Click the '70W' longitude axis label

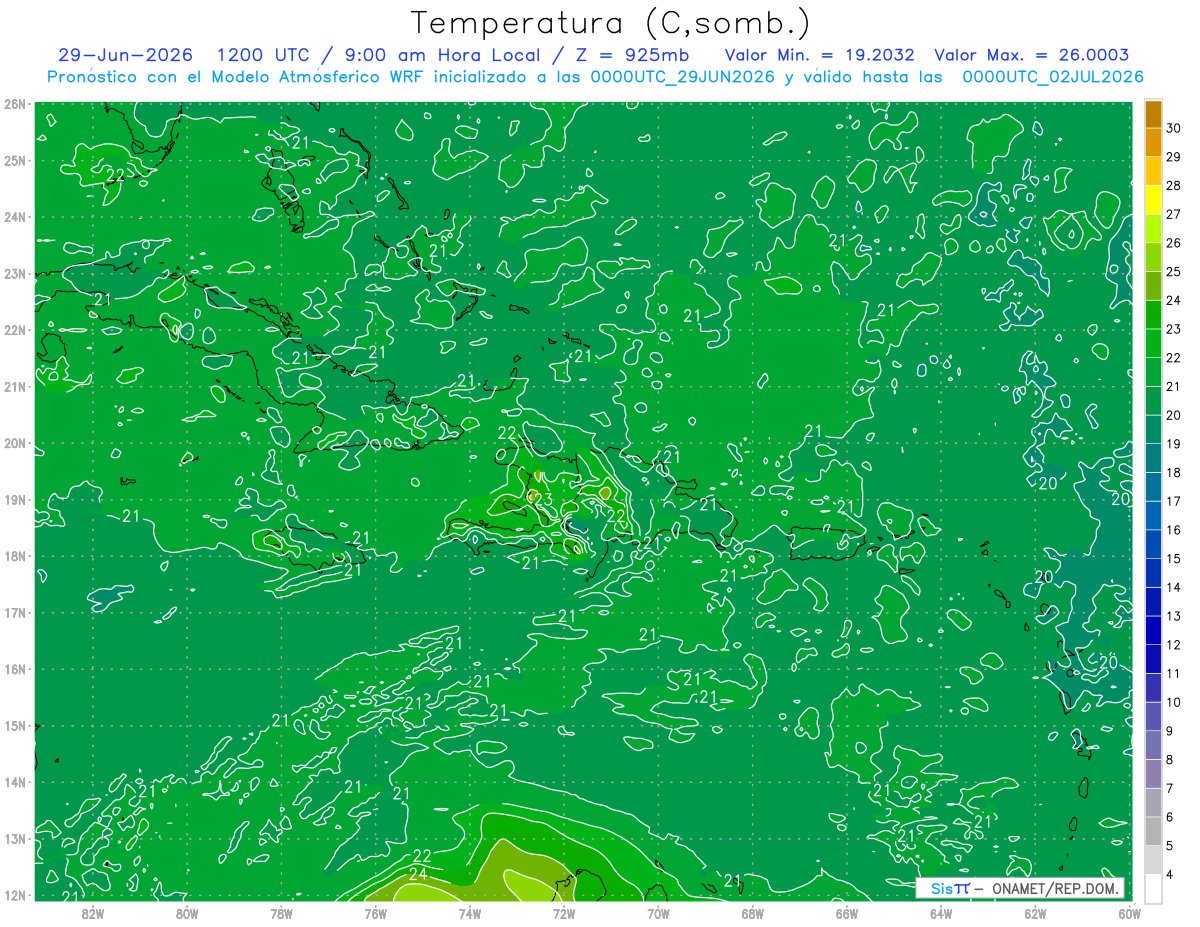click(x=658, y=912)
